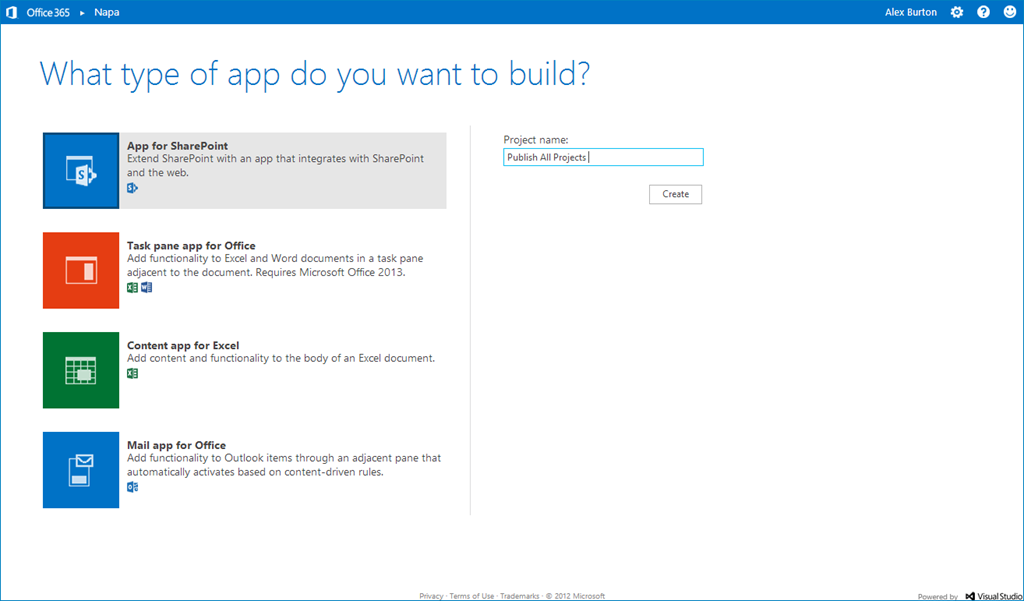
Task: Open the help question mark icon
Action: pyautogui.click(x=984, y=12)
